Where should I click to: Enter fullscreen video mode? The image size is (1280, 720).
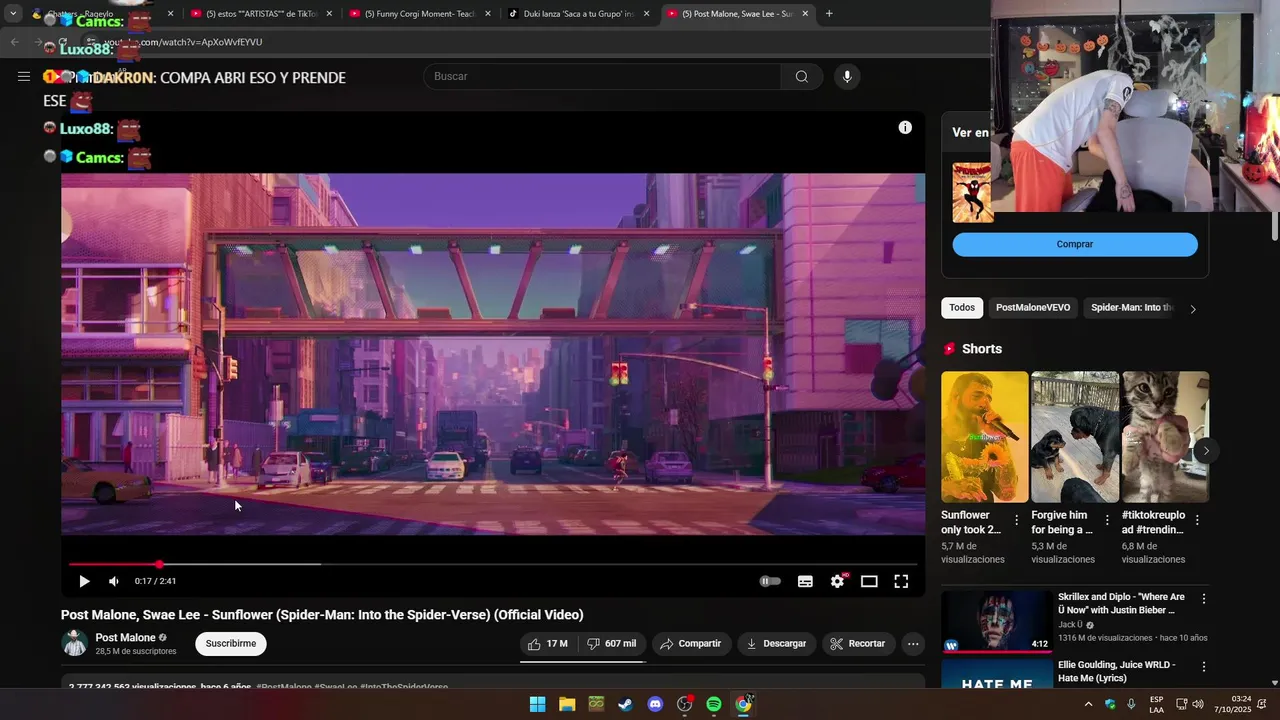[901, 581]
